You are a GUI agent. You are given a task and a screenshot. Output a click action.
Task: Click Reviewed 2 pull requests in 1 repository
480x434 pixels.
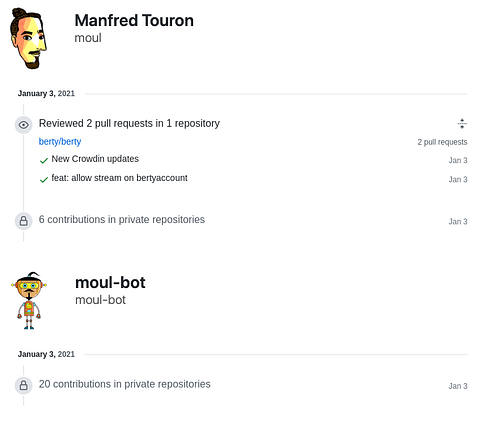click(x=129, y=123)
